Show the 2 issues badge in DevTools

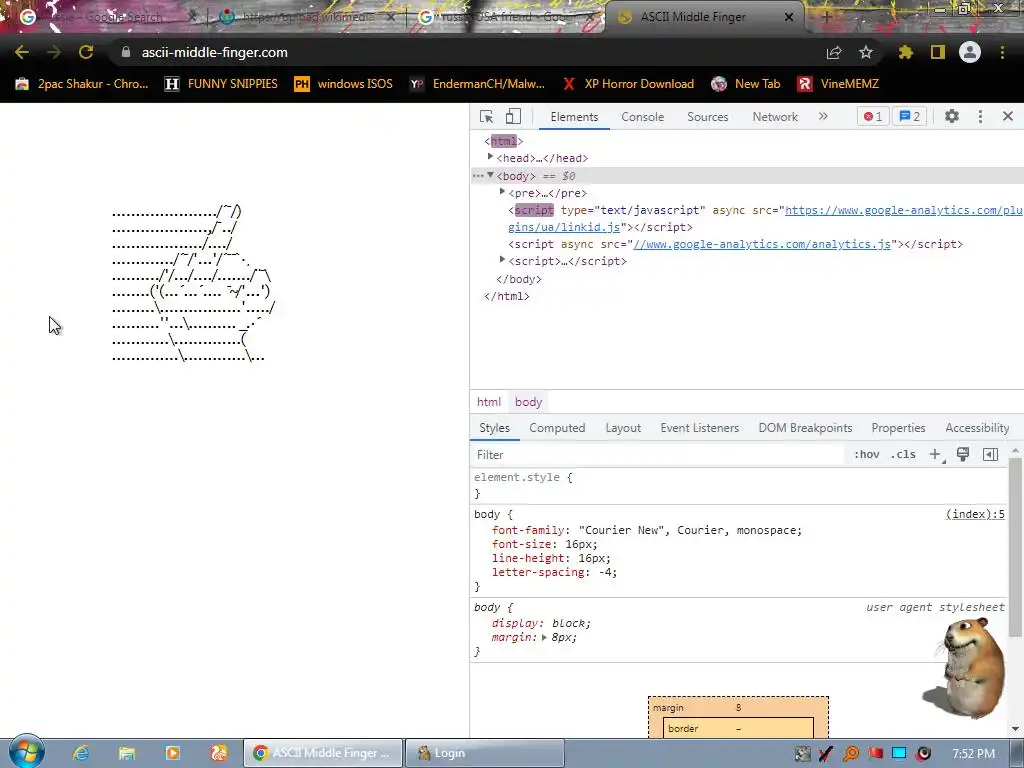coord(910,116)
